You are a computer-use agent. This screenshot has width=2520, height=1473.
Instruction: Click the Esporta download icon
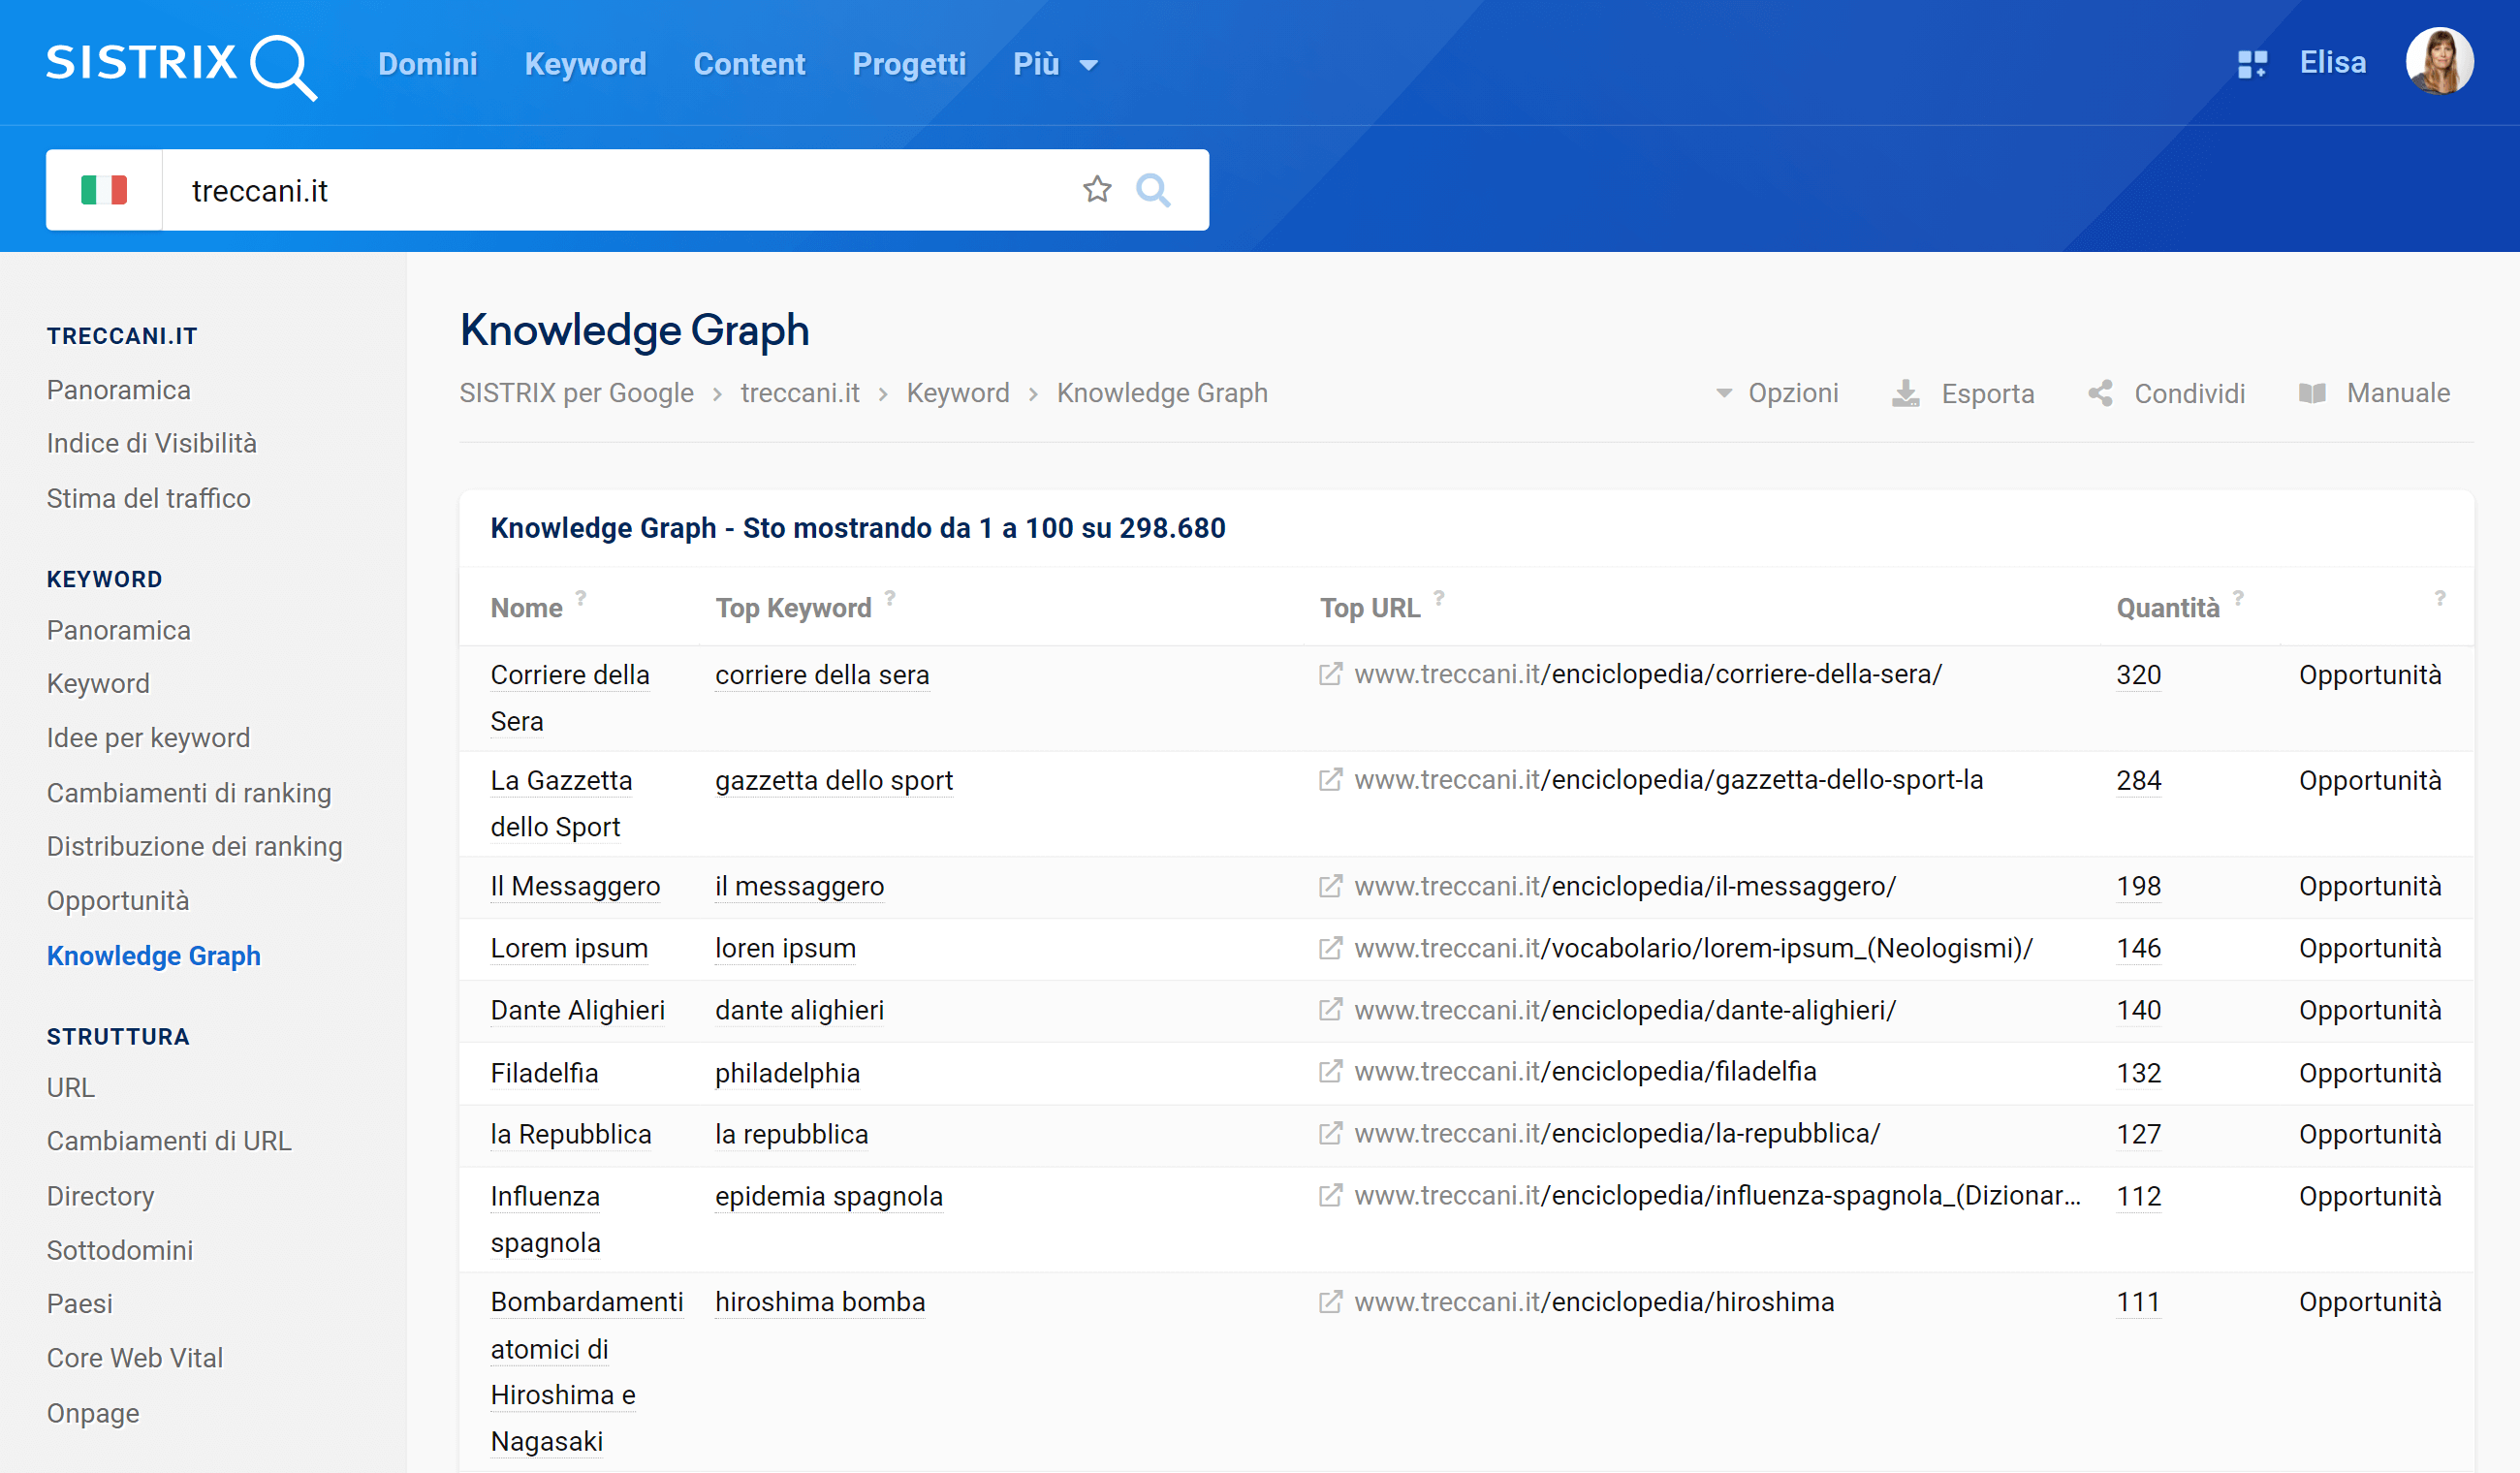tap(1908, 392)
